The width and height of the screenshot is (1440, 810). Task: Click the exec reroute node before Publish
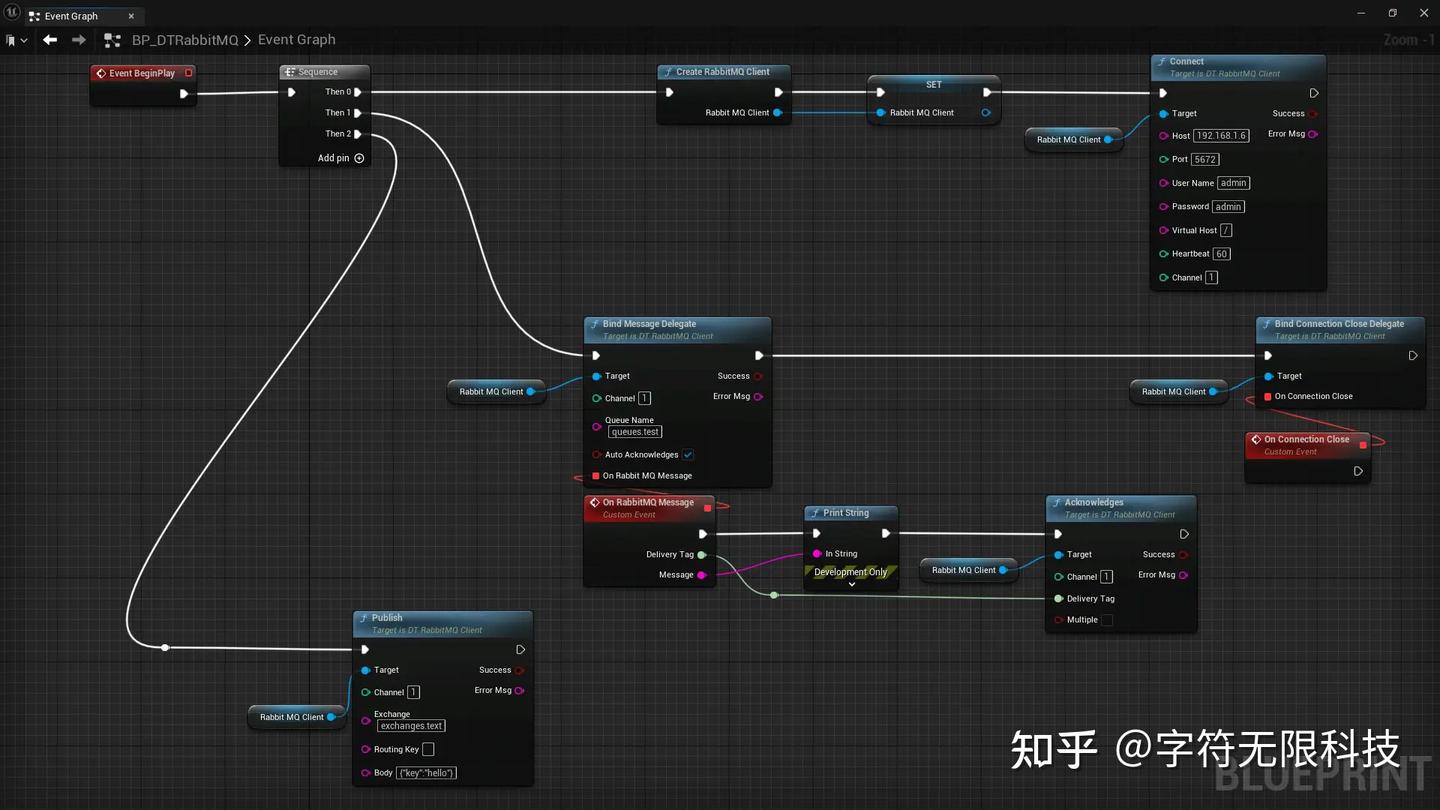[x=165, y=648]
